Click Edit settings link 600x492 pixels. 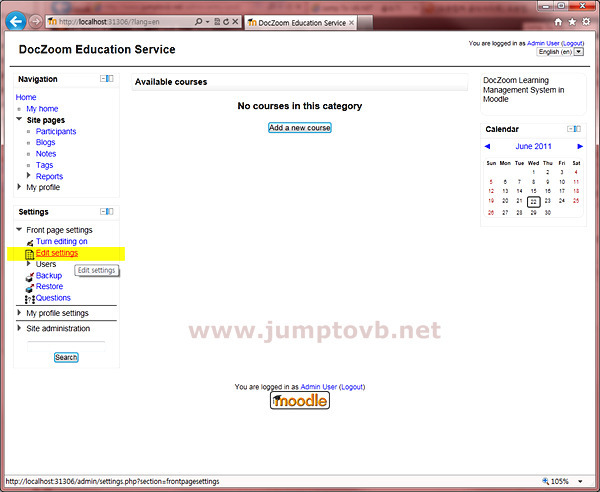tap(57, 253)
